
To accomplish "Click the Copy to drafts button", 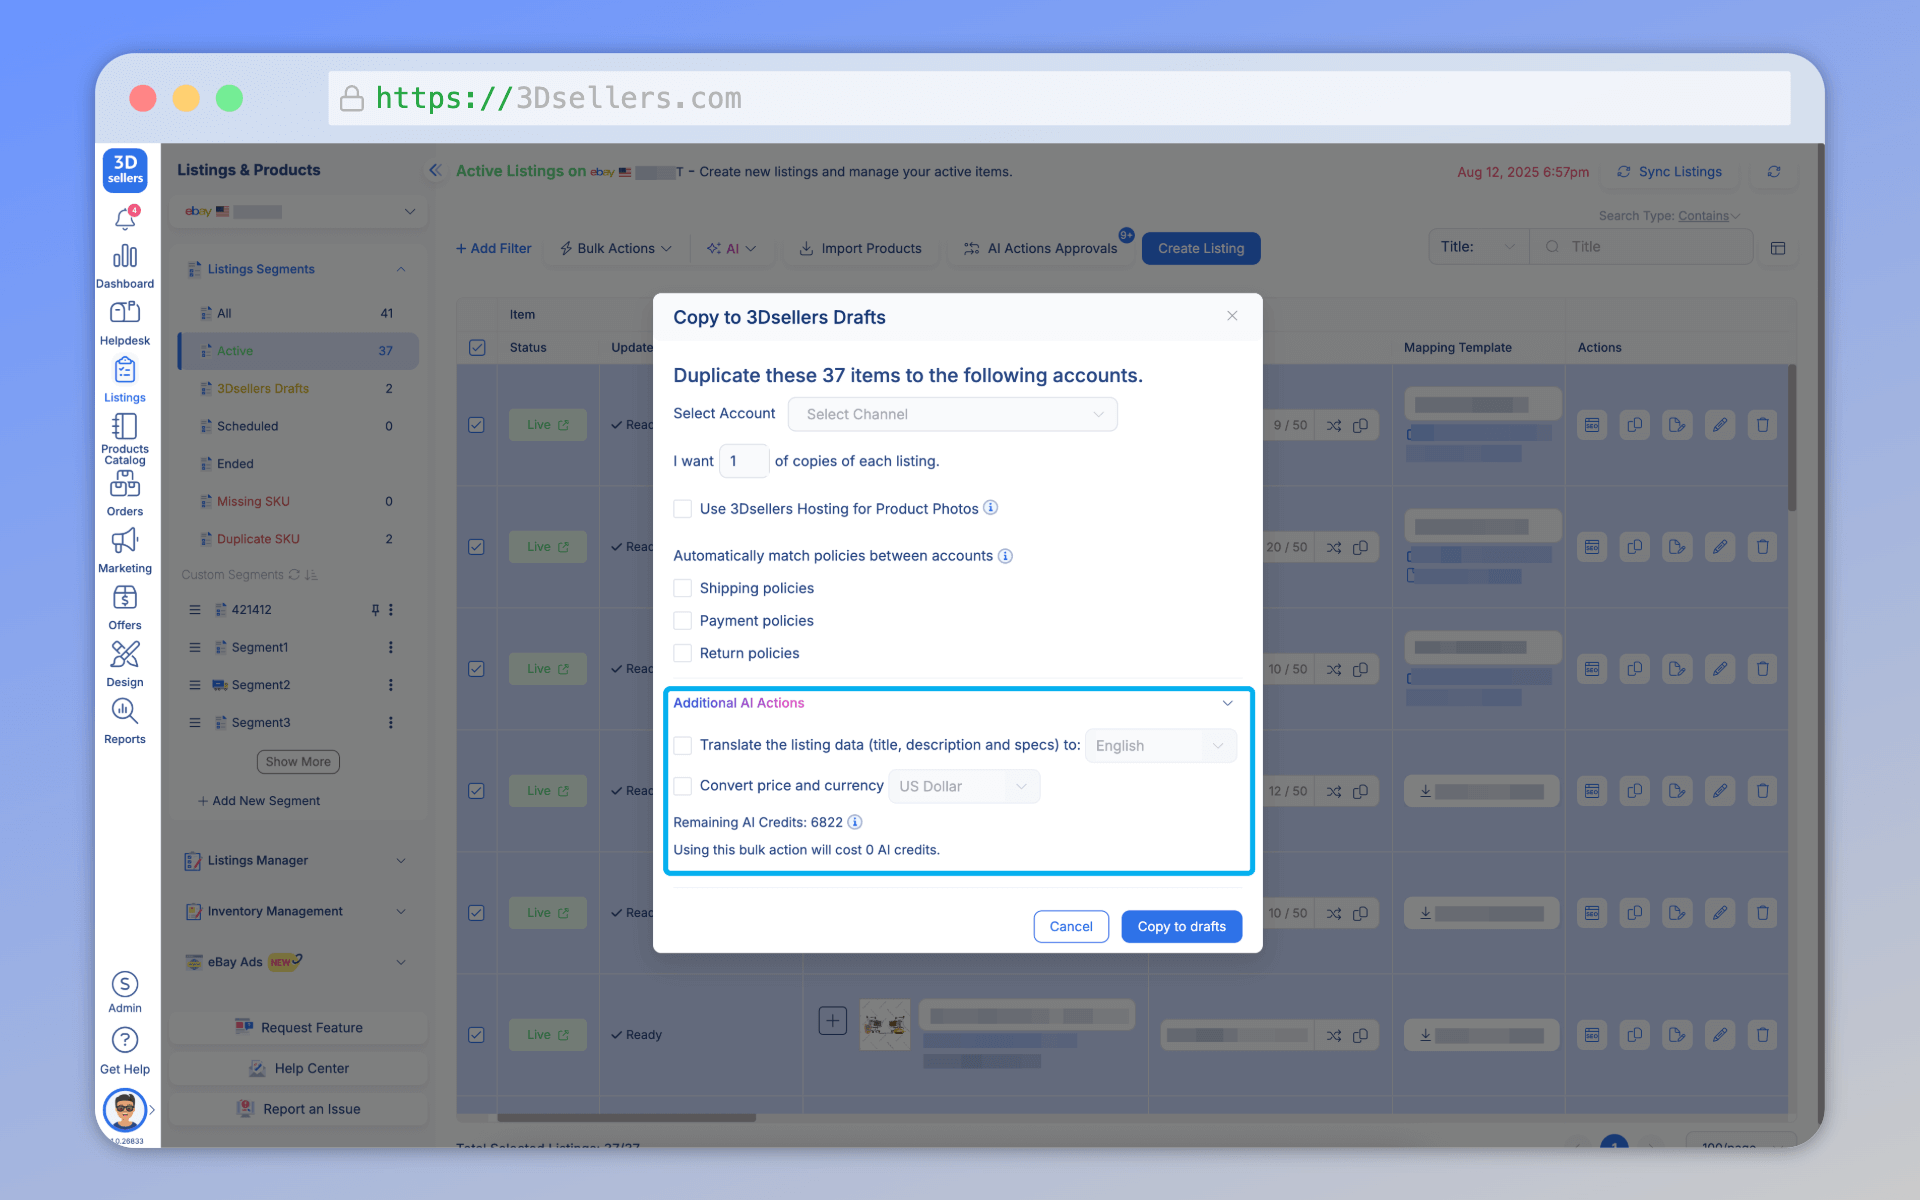I will tap(1181, 926).
